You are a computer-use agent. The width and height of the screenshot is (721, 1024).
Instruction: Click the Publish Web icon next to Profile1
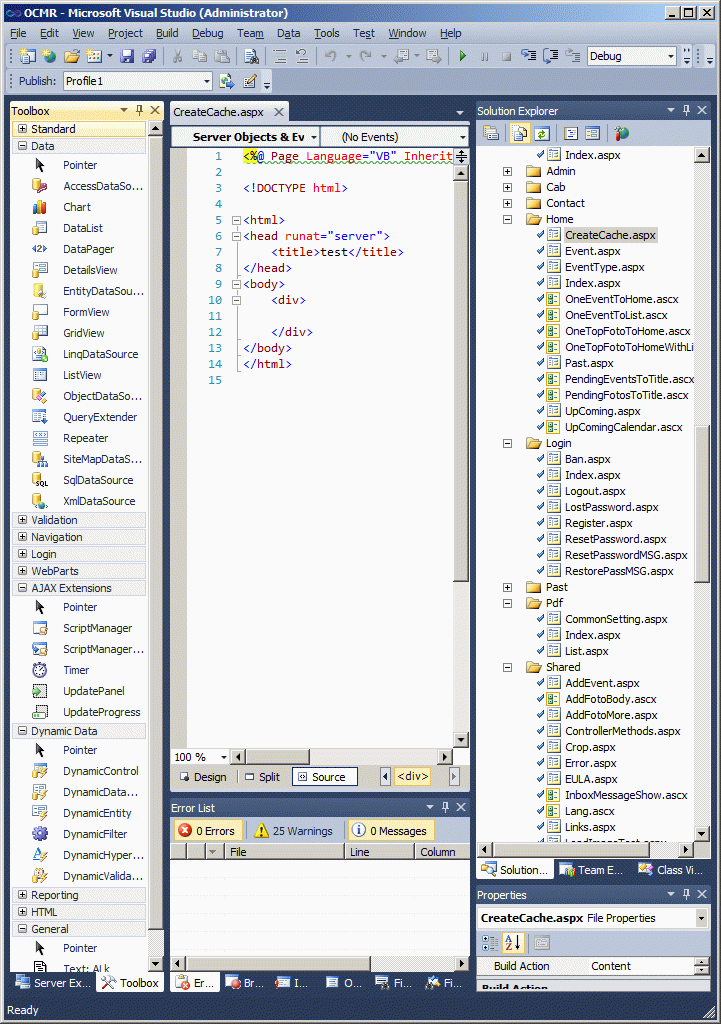227,81
